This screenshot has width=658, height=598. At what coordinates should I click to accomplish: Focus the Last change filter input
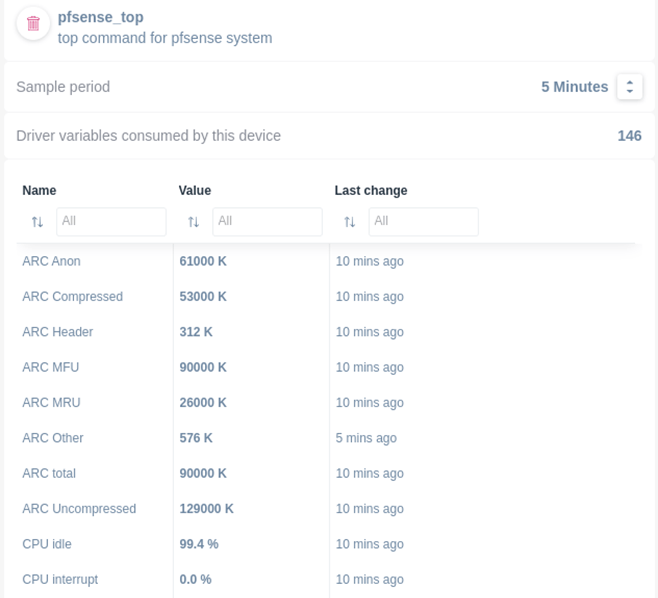[423, 222]
